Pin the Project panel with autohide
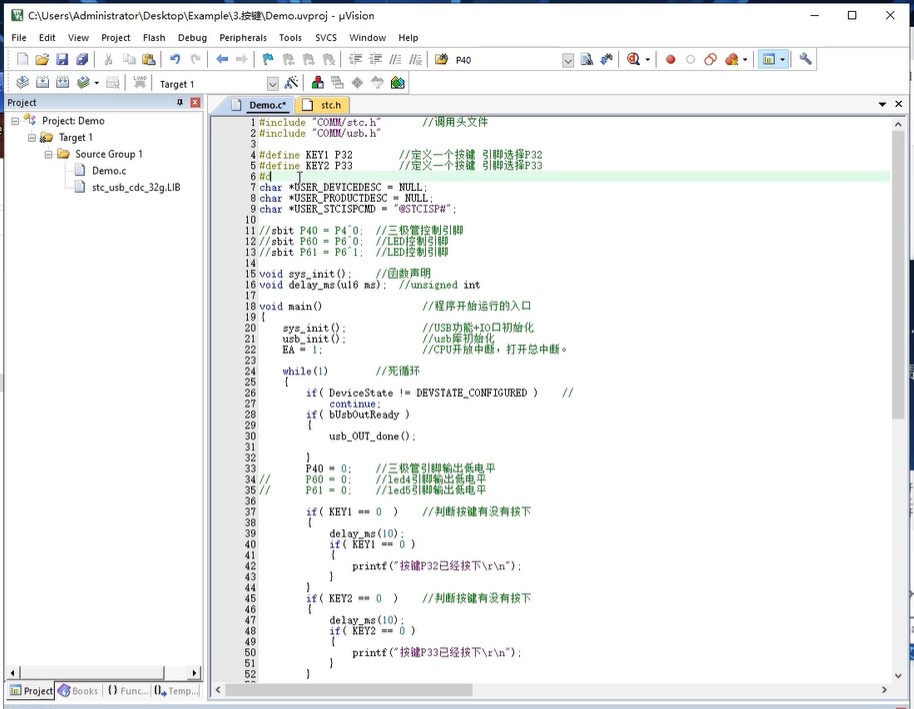Viewport: 914px width, 709px height. click(180, 103)
